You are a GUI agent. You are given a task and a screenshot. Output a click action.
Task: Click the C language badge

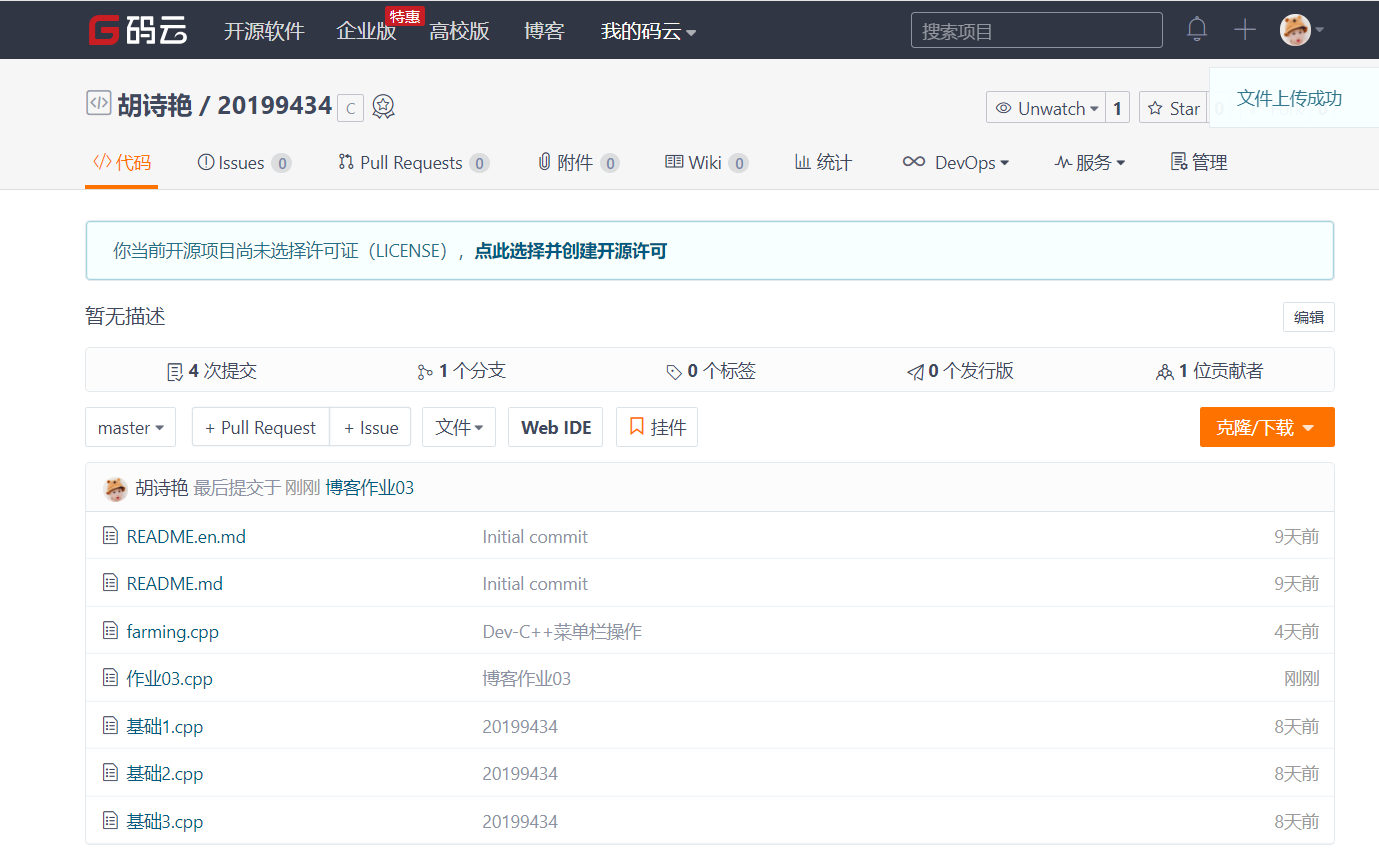click(350, 108)
